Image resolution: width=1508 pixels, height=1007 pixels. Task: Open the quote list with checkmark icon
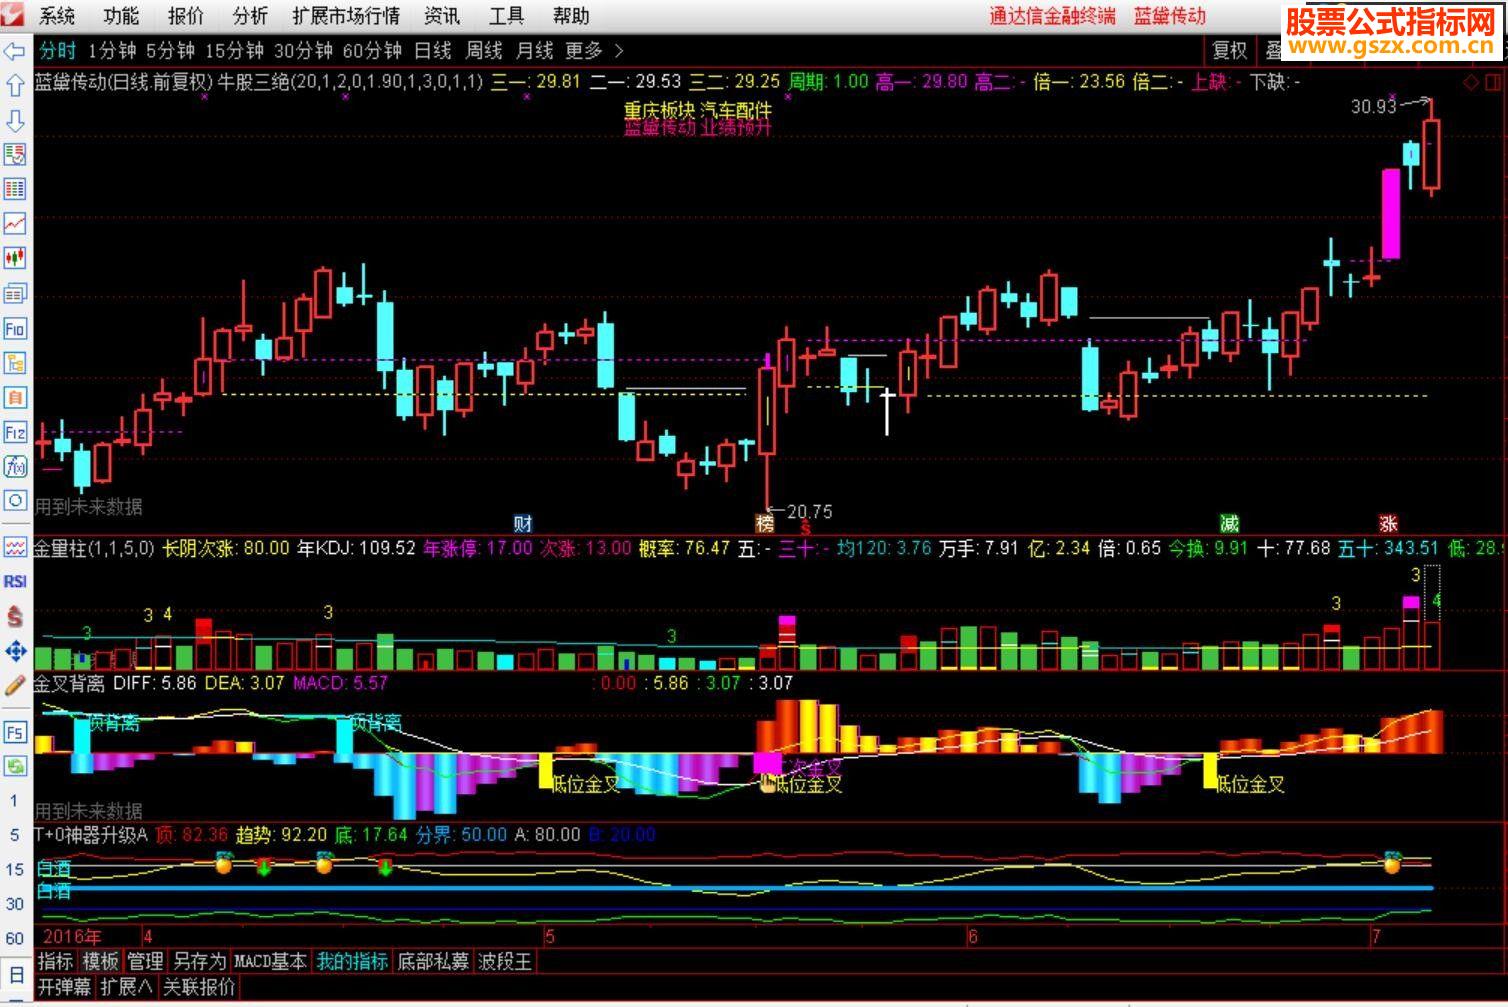15,155
